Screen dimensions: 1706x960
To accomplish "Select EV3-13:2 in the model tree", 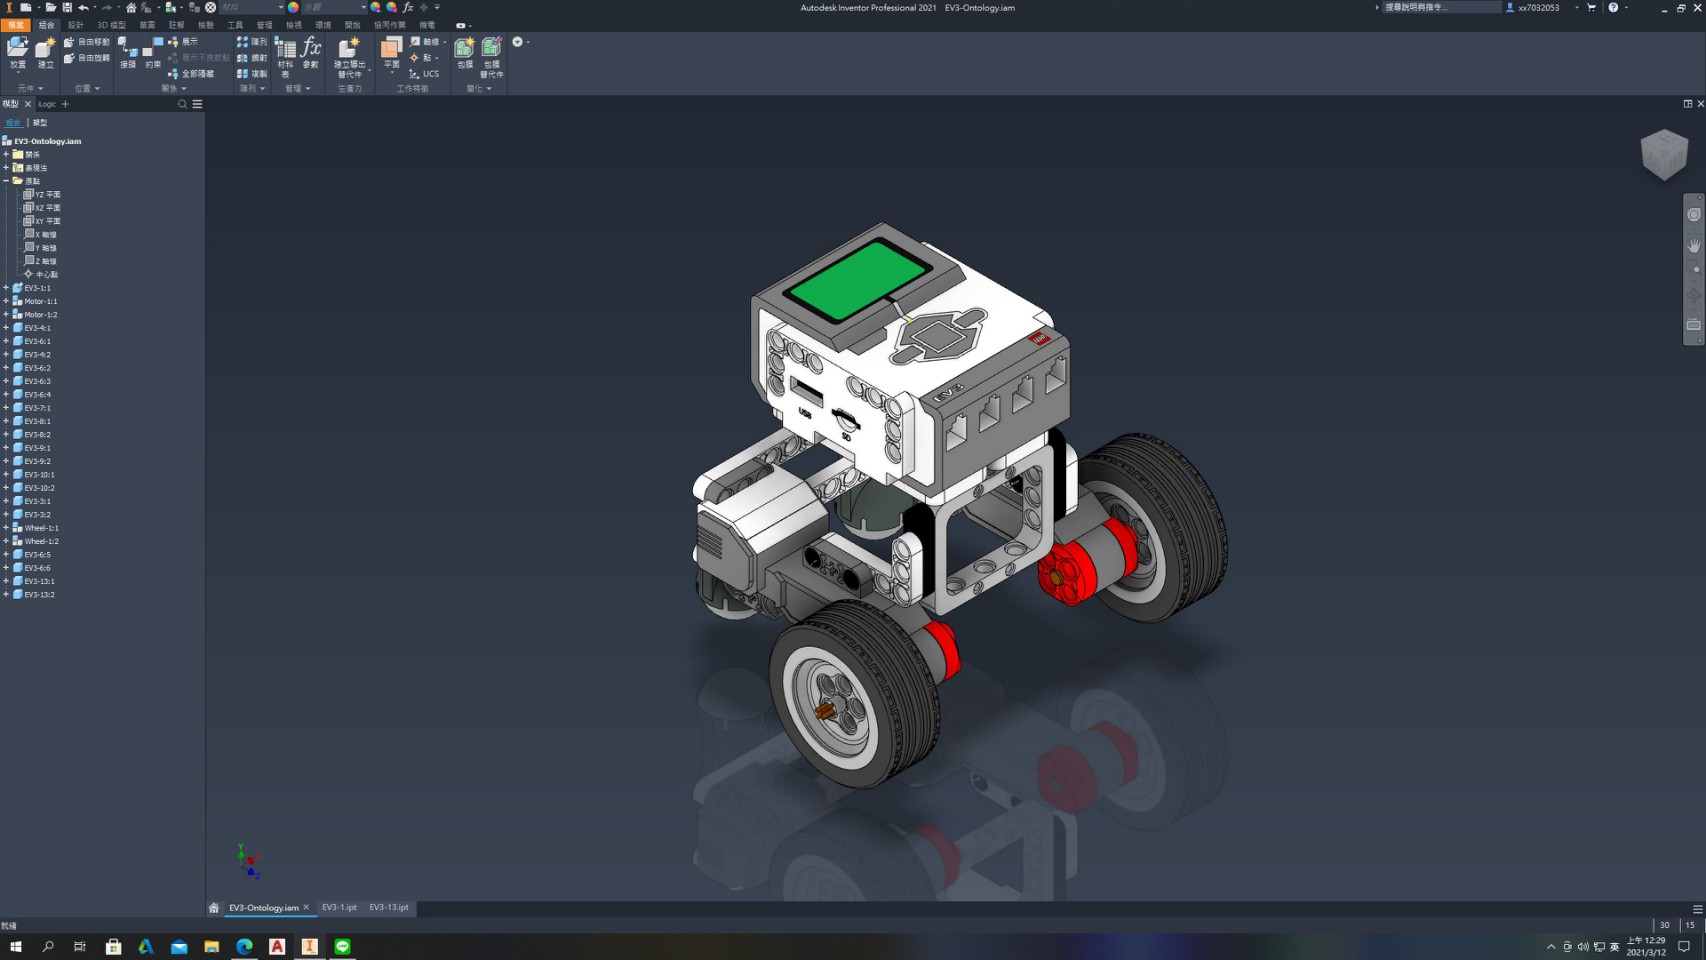I will pyautogui.click(x=34, y=594).
